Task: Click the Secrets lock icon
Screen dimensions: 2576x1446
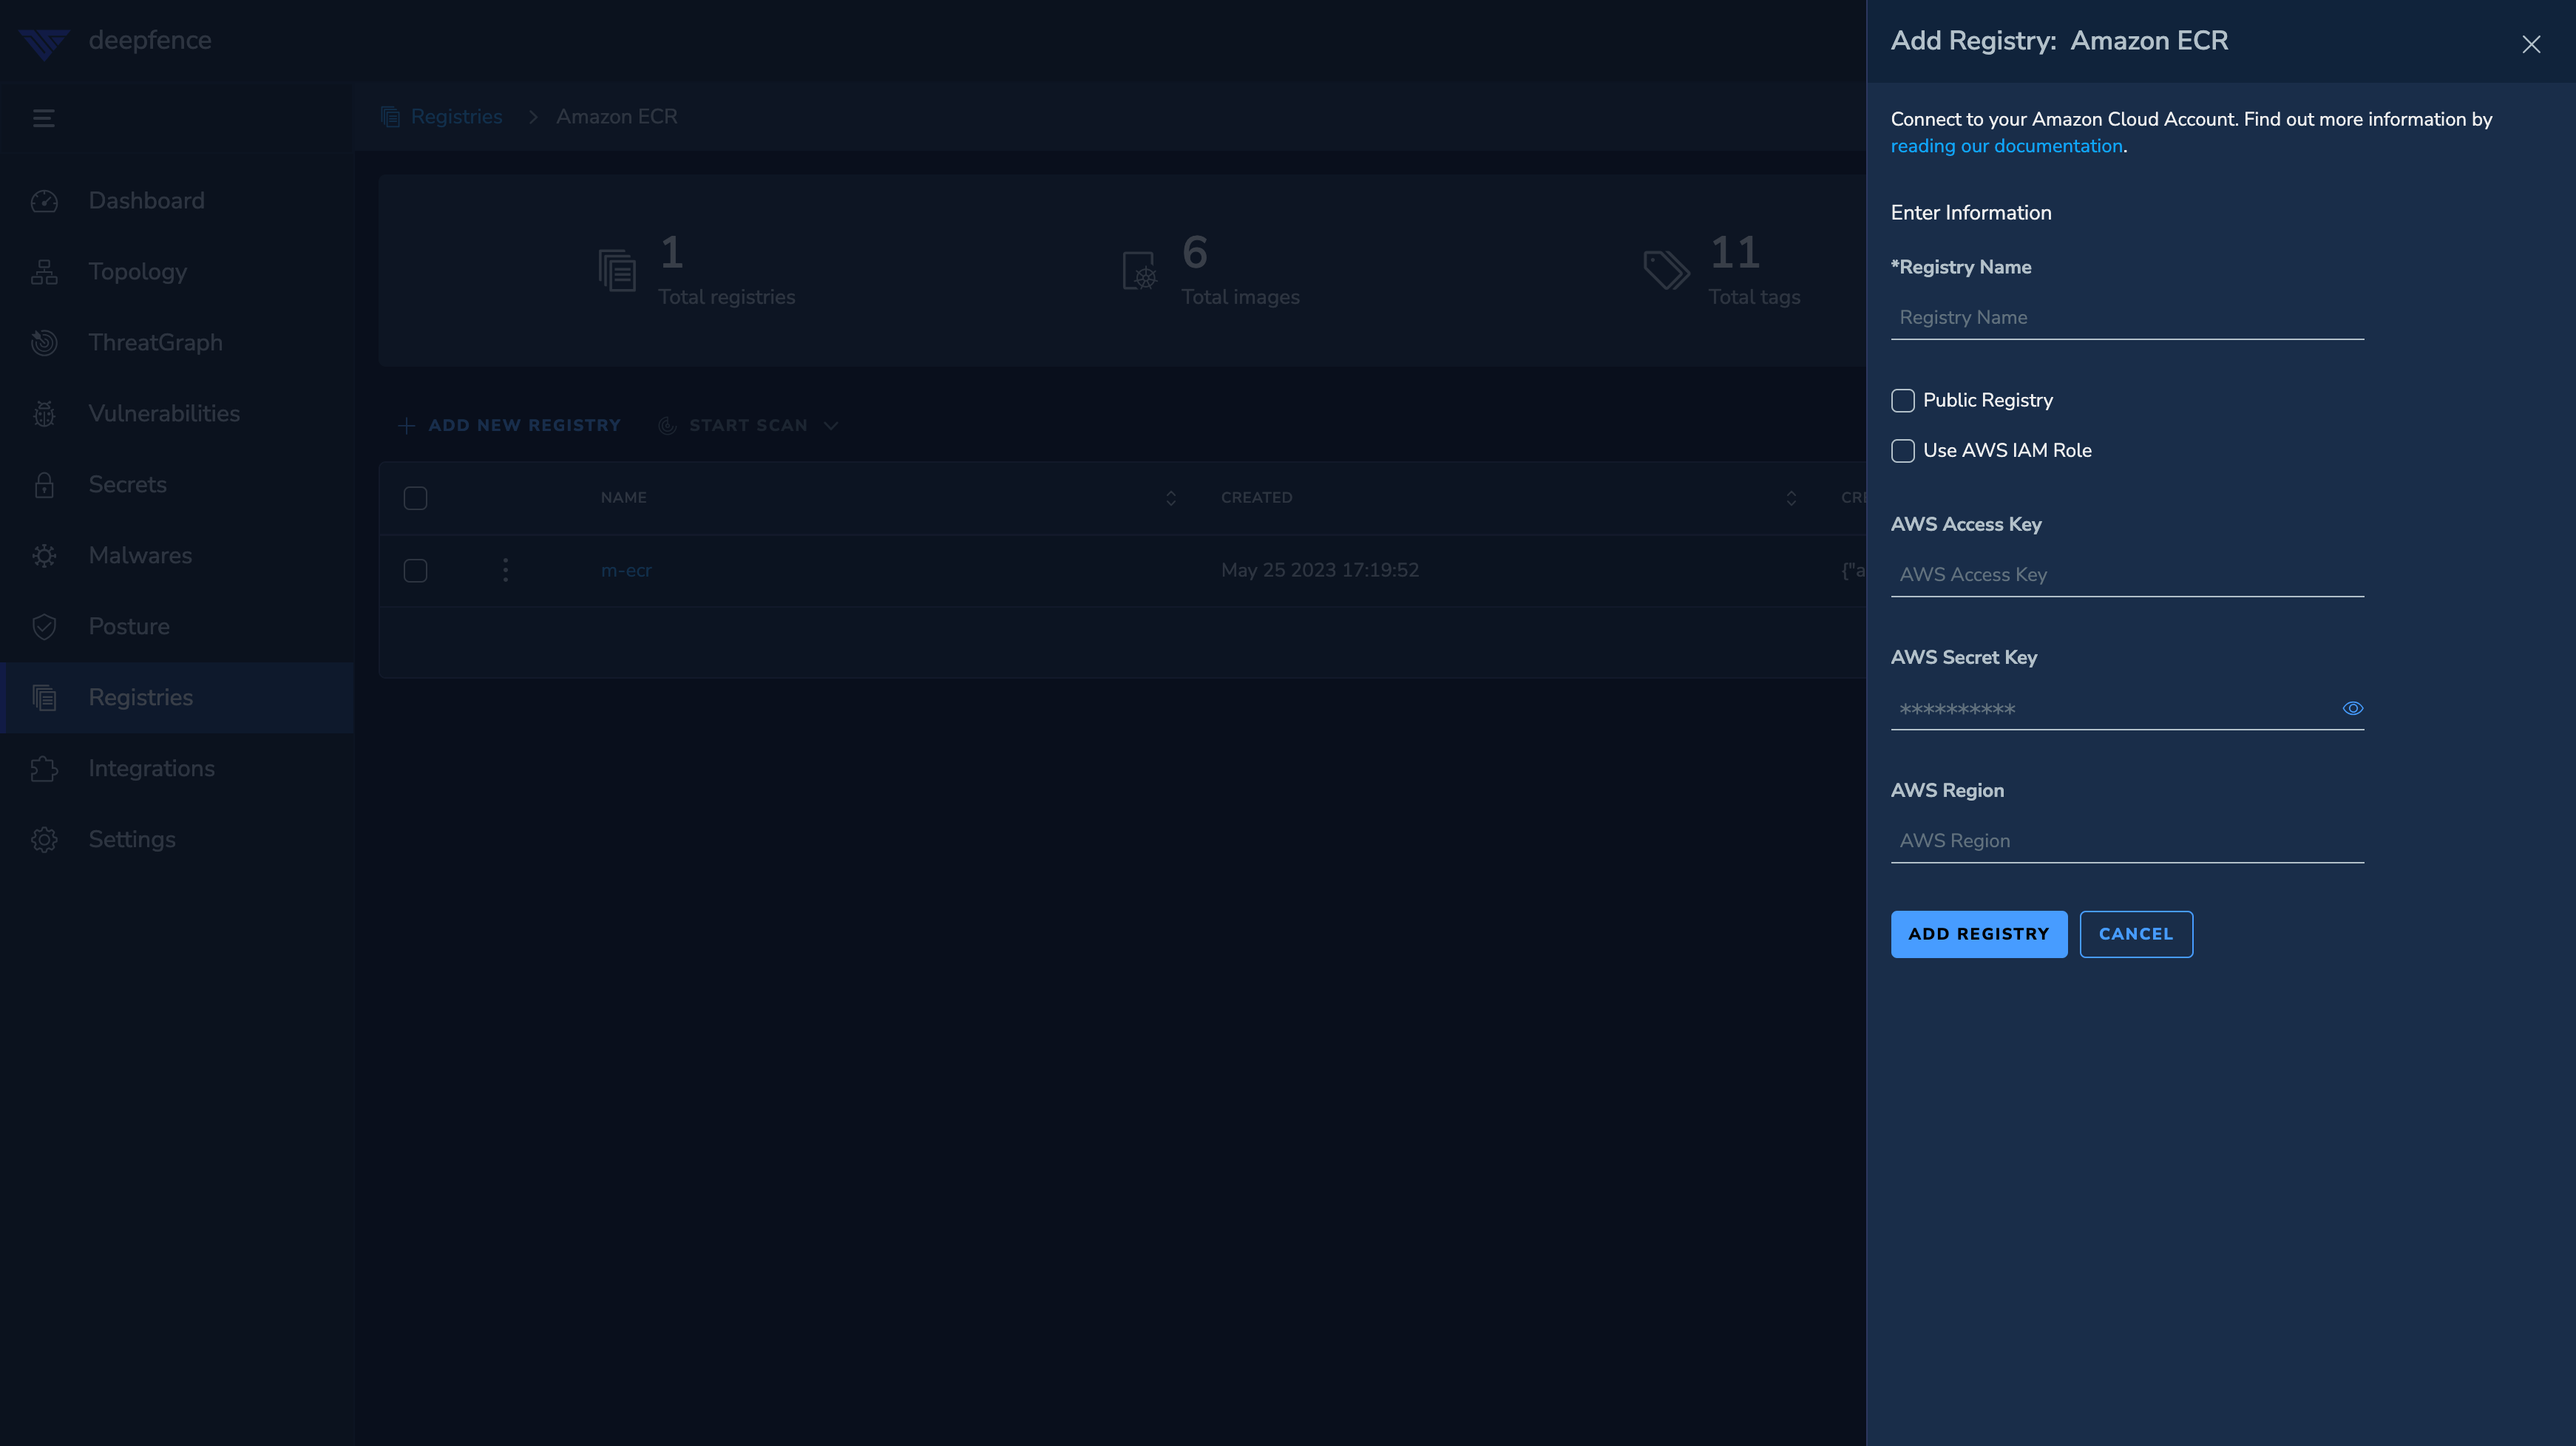Action: [x=44, y=485]
